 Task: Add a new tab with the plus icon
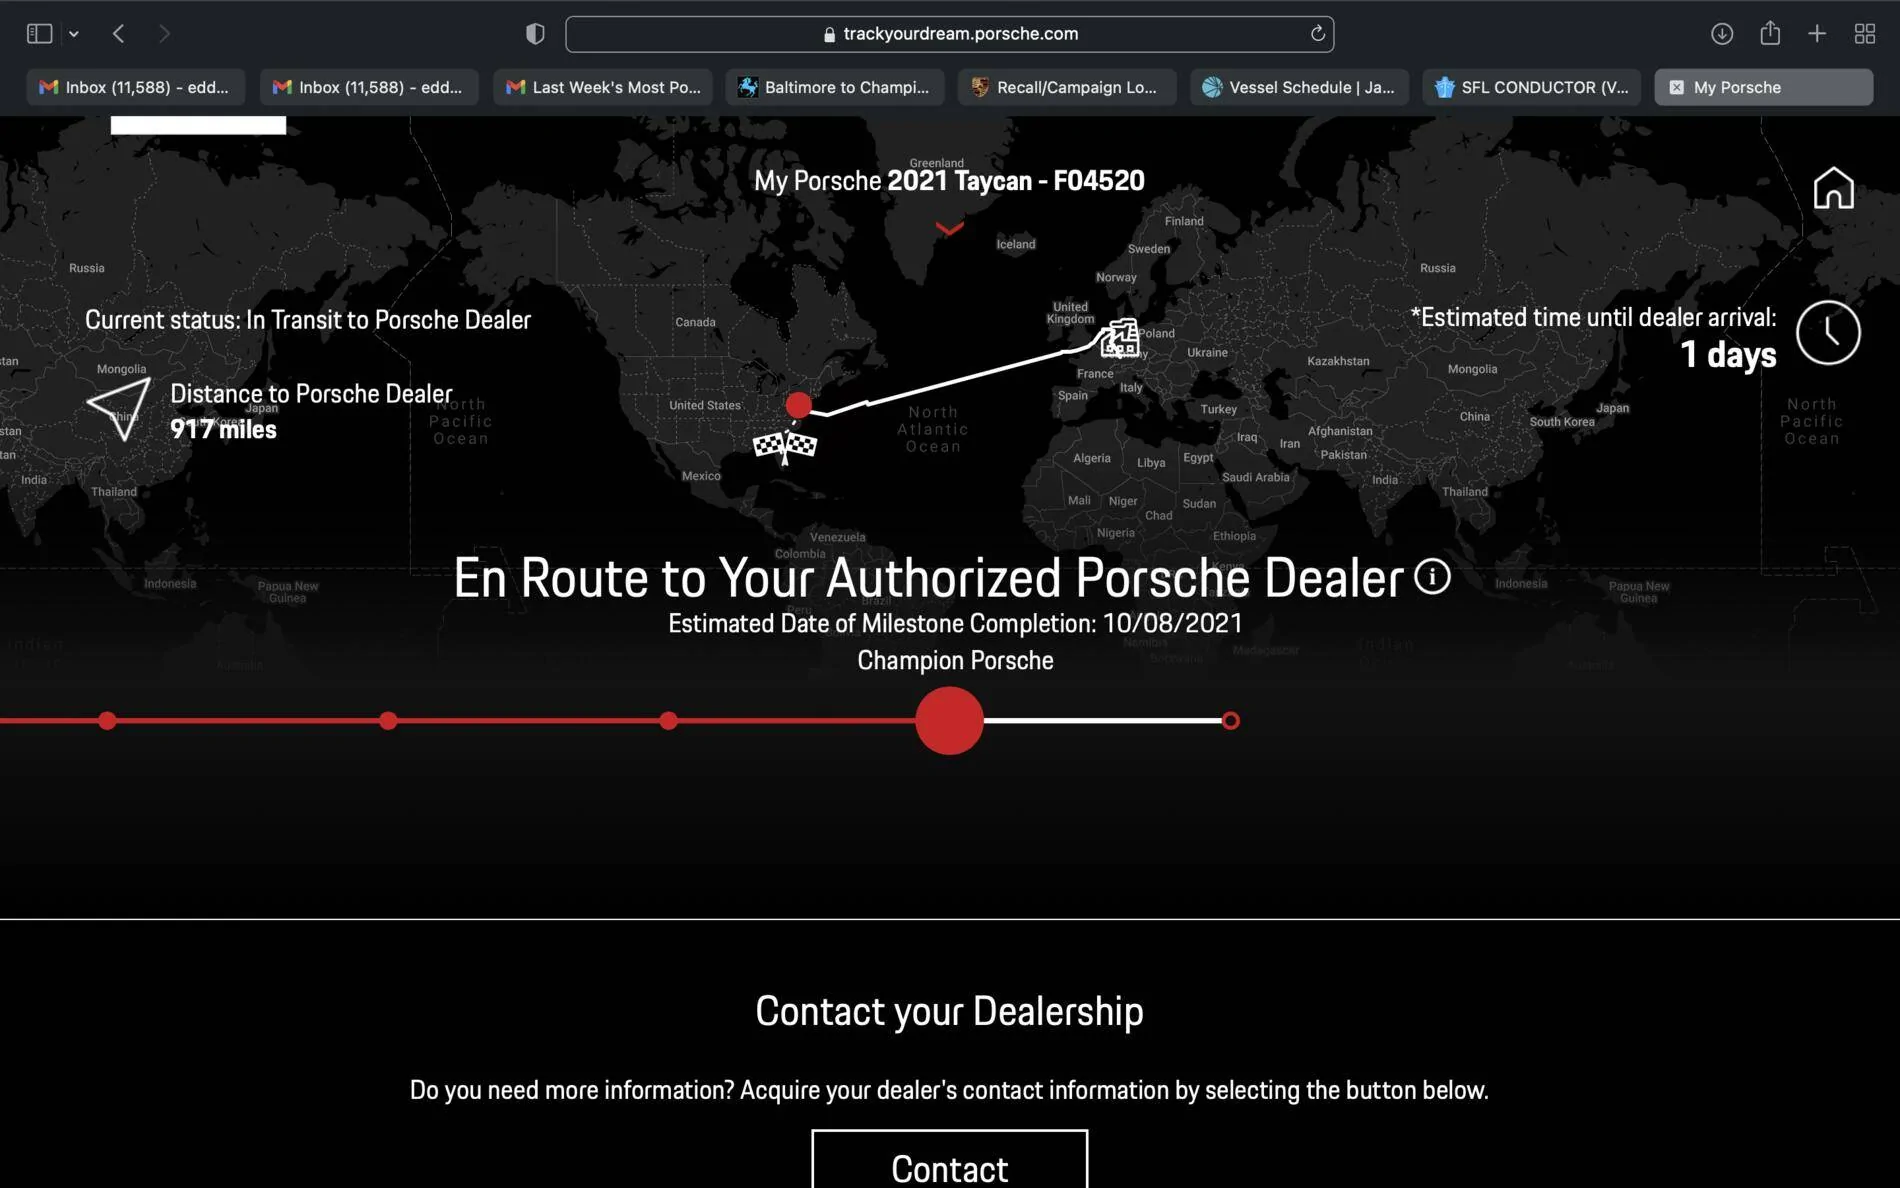1817,34
